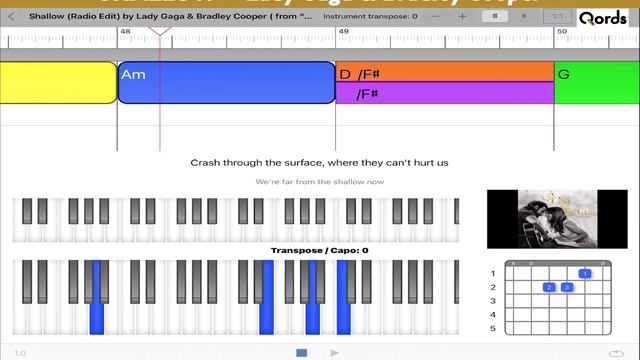Viewport: 640px width, 360px height.
Task: Jump to measure 50 on the ruler
Action: click(x=562, y=31)
